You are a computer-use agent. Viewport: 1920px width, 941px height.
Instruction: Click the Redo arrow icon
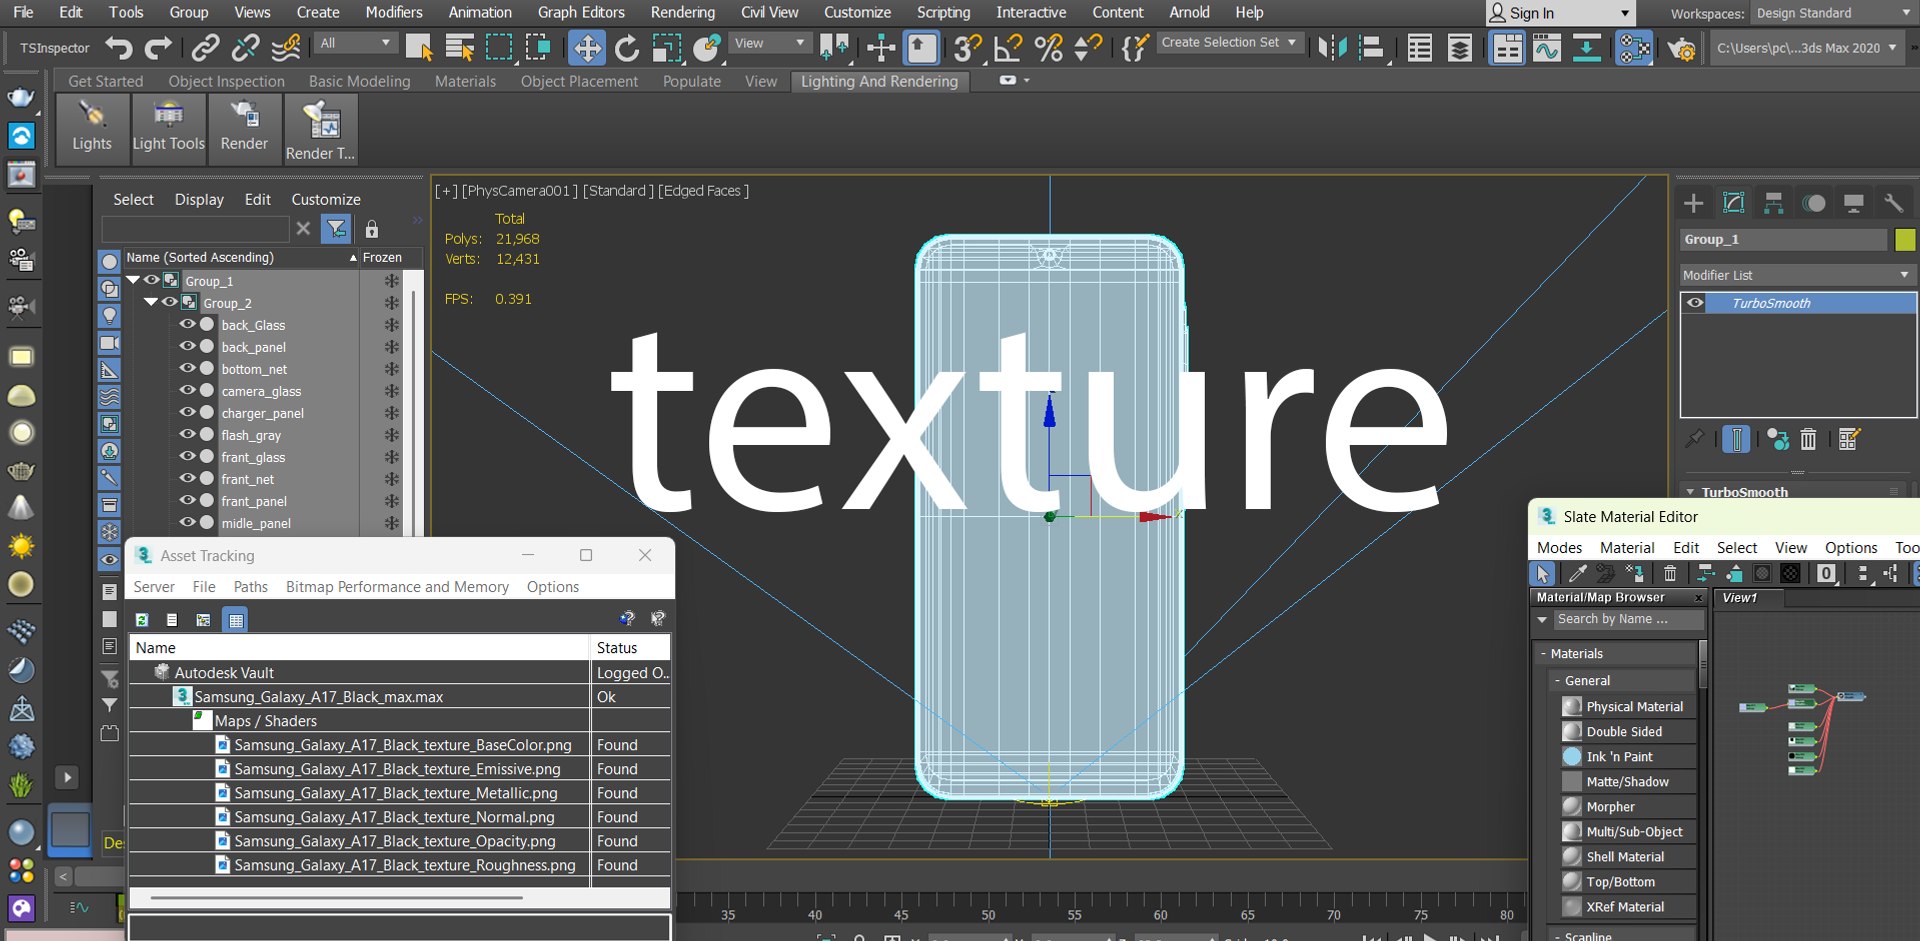(x=158, y=47)
